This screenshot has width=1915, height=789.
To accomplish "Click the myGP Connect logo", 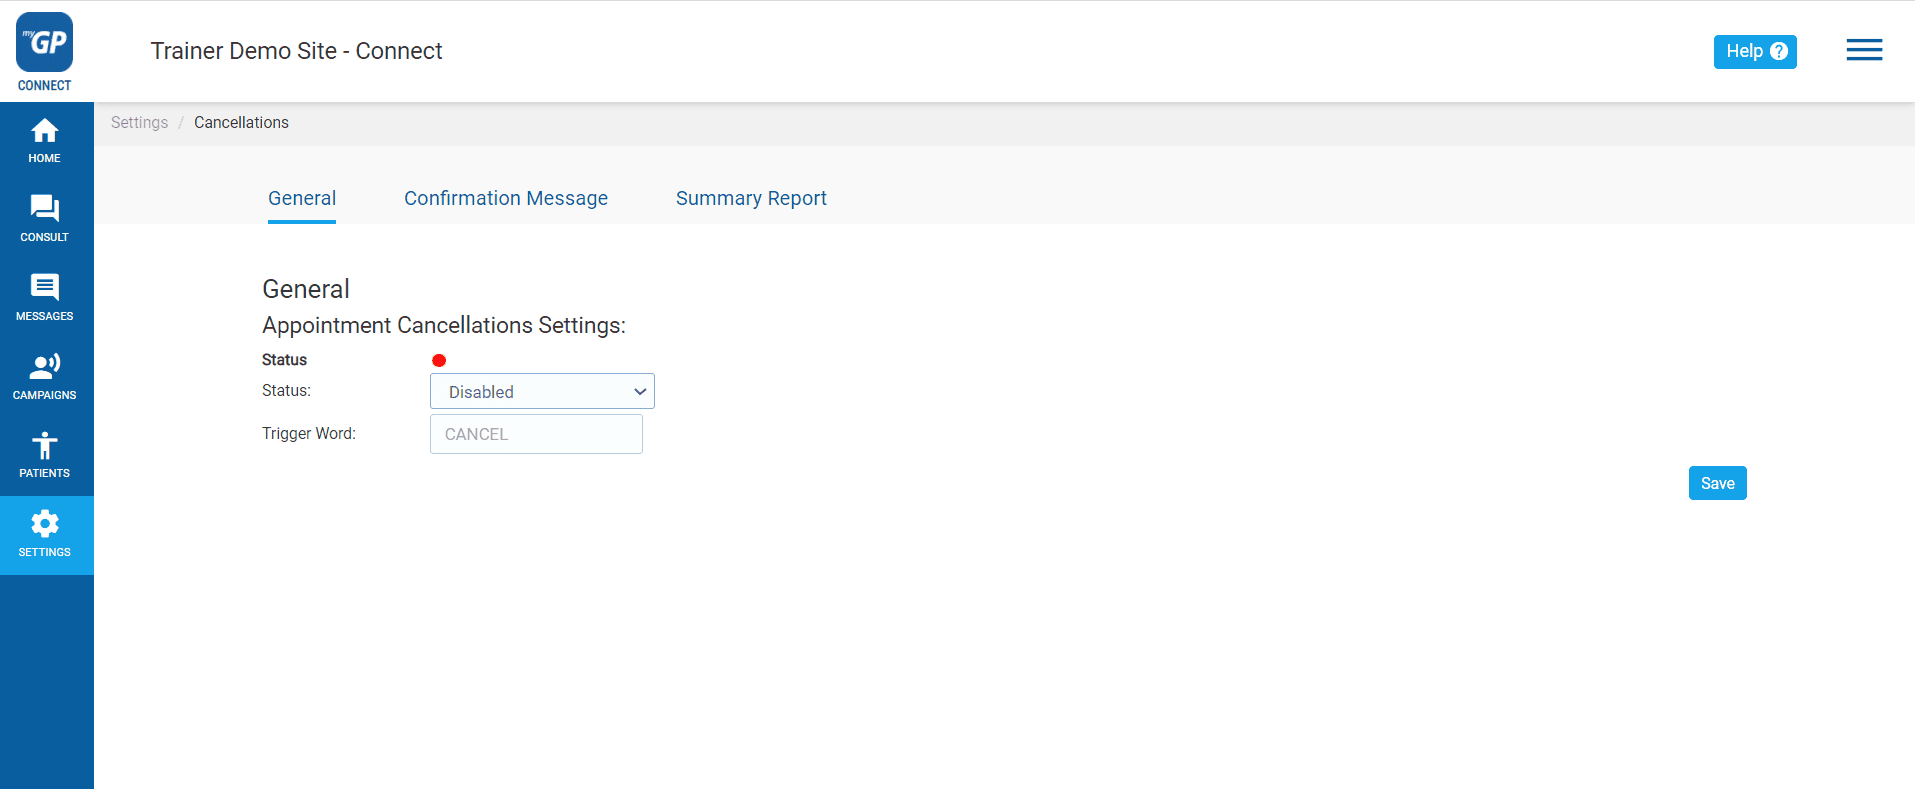I will tap(44, 51).
